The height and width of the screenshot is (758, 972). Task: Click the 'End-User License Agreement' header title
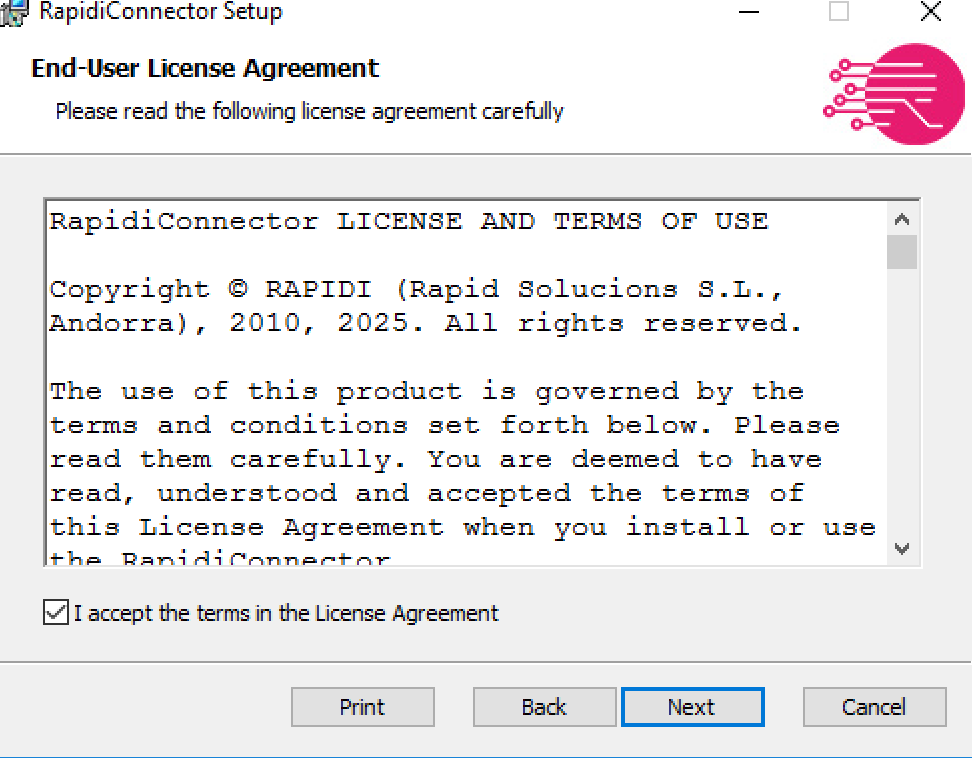click(205, 68)
